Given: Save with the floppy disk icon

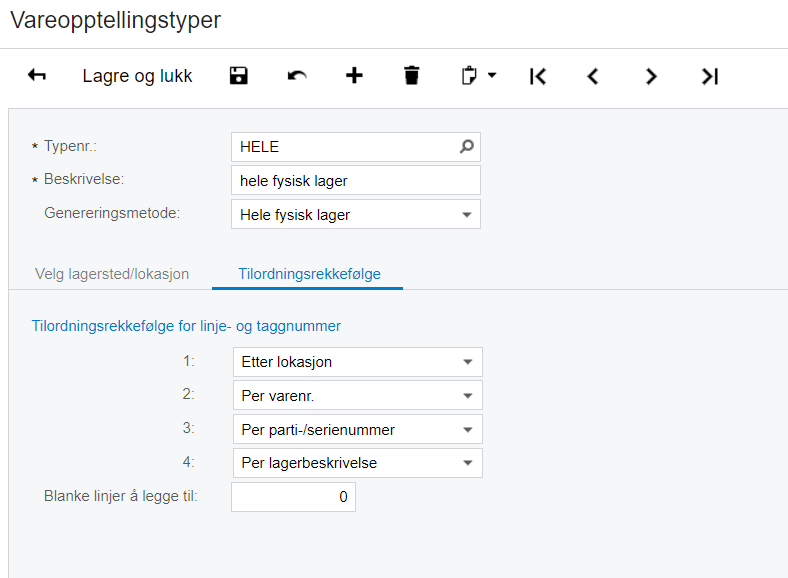Looking at the screenshot, I should point(239,76).
